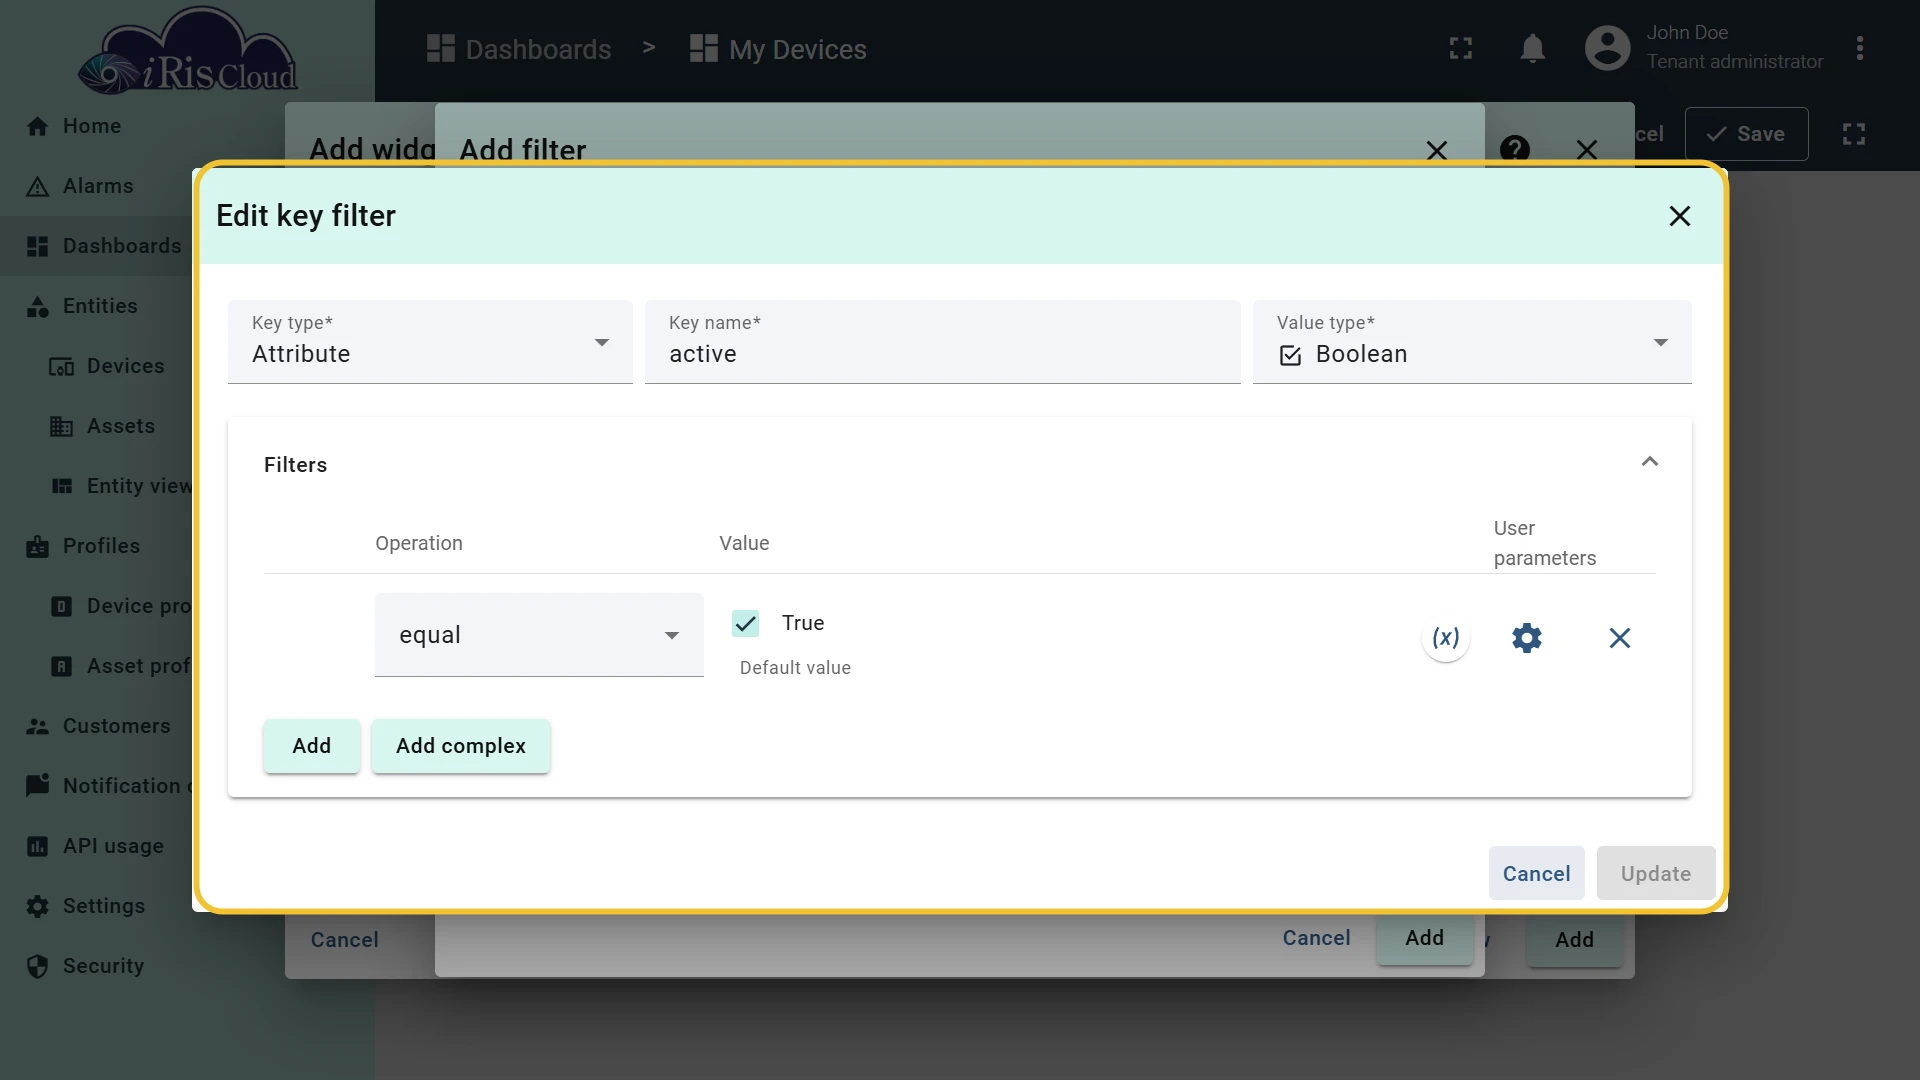Collapse the Filters section
Screen dimensions: 1920x1080
pyautogui.click(x=1649, y=462)
